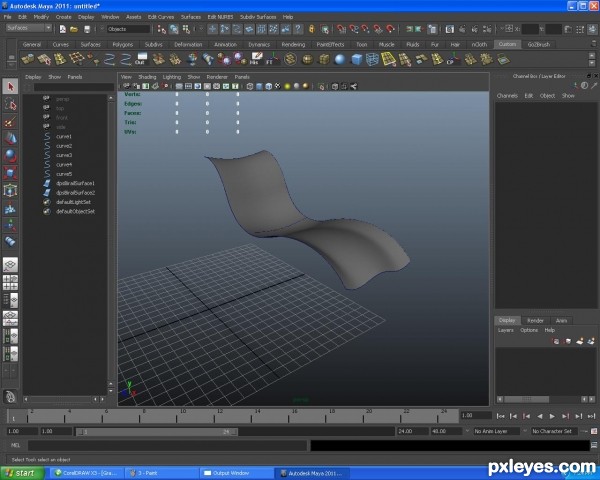
Task: Open the Edit NURBS menu
Action: click(220, 17)
